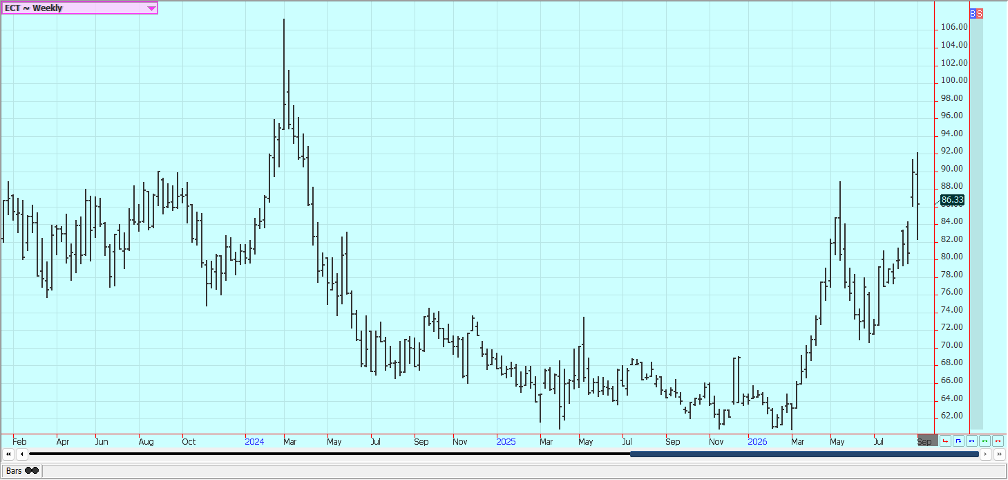Click the ECT ~ Weekly chart title bar

[79, 8]
